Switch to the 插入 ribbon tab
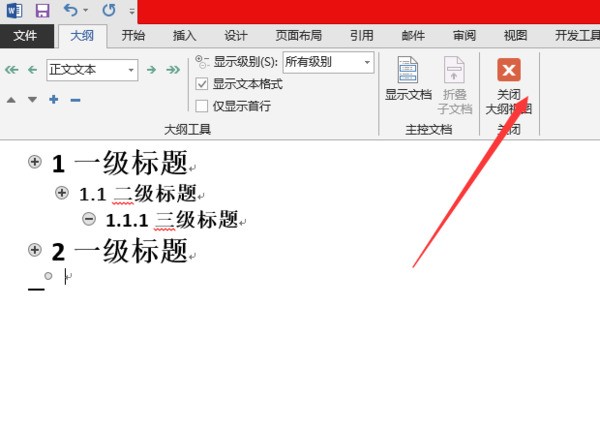This screenshot has width=600, height=429. tap(185, 36)
